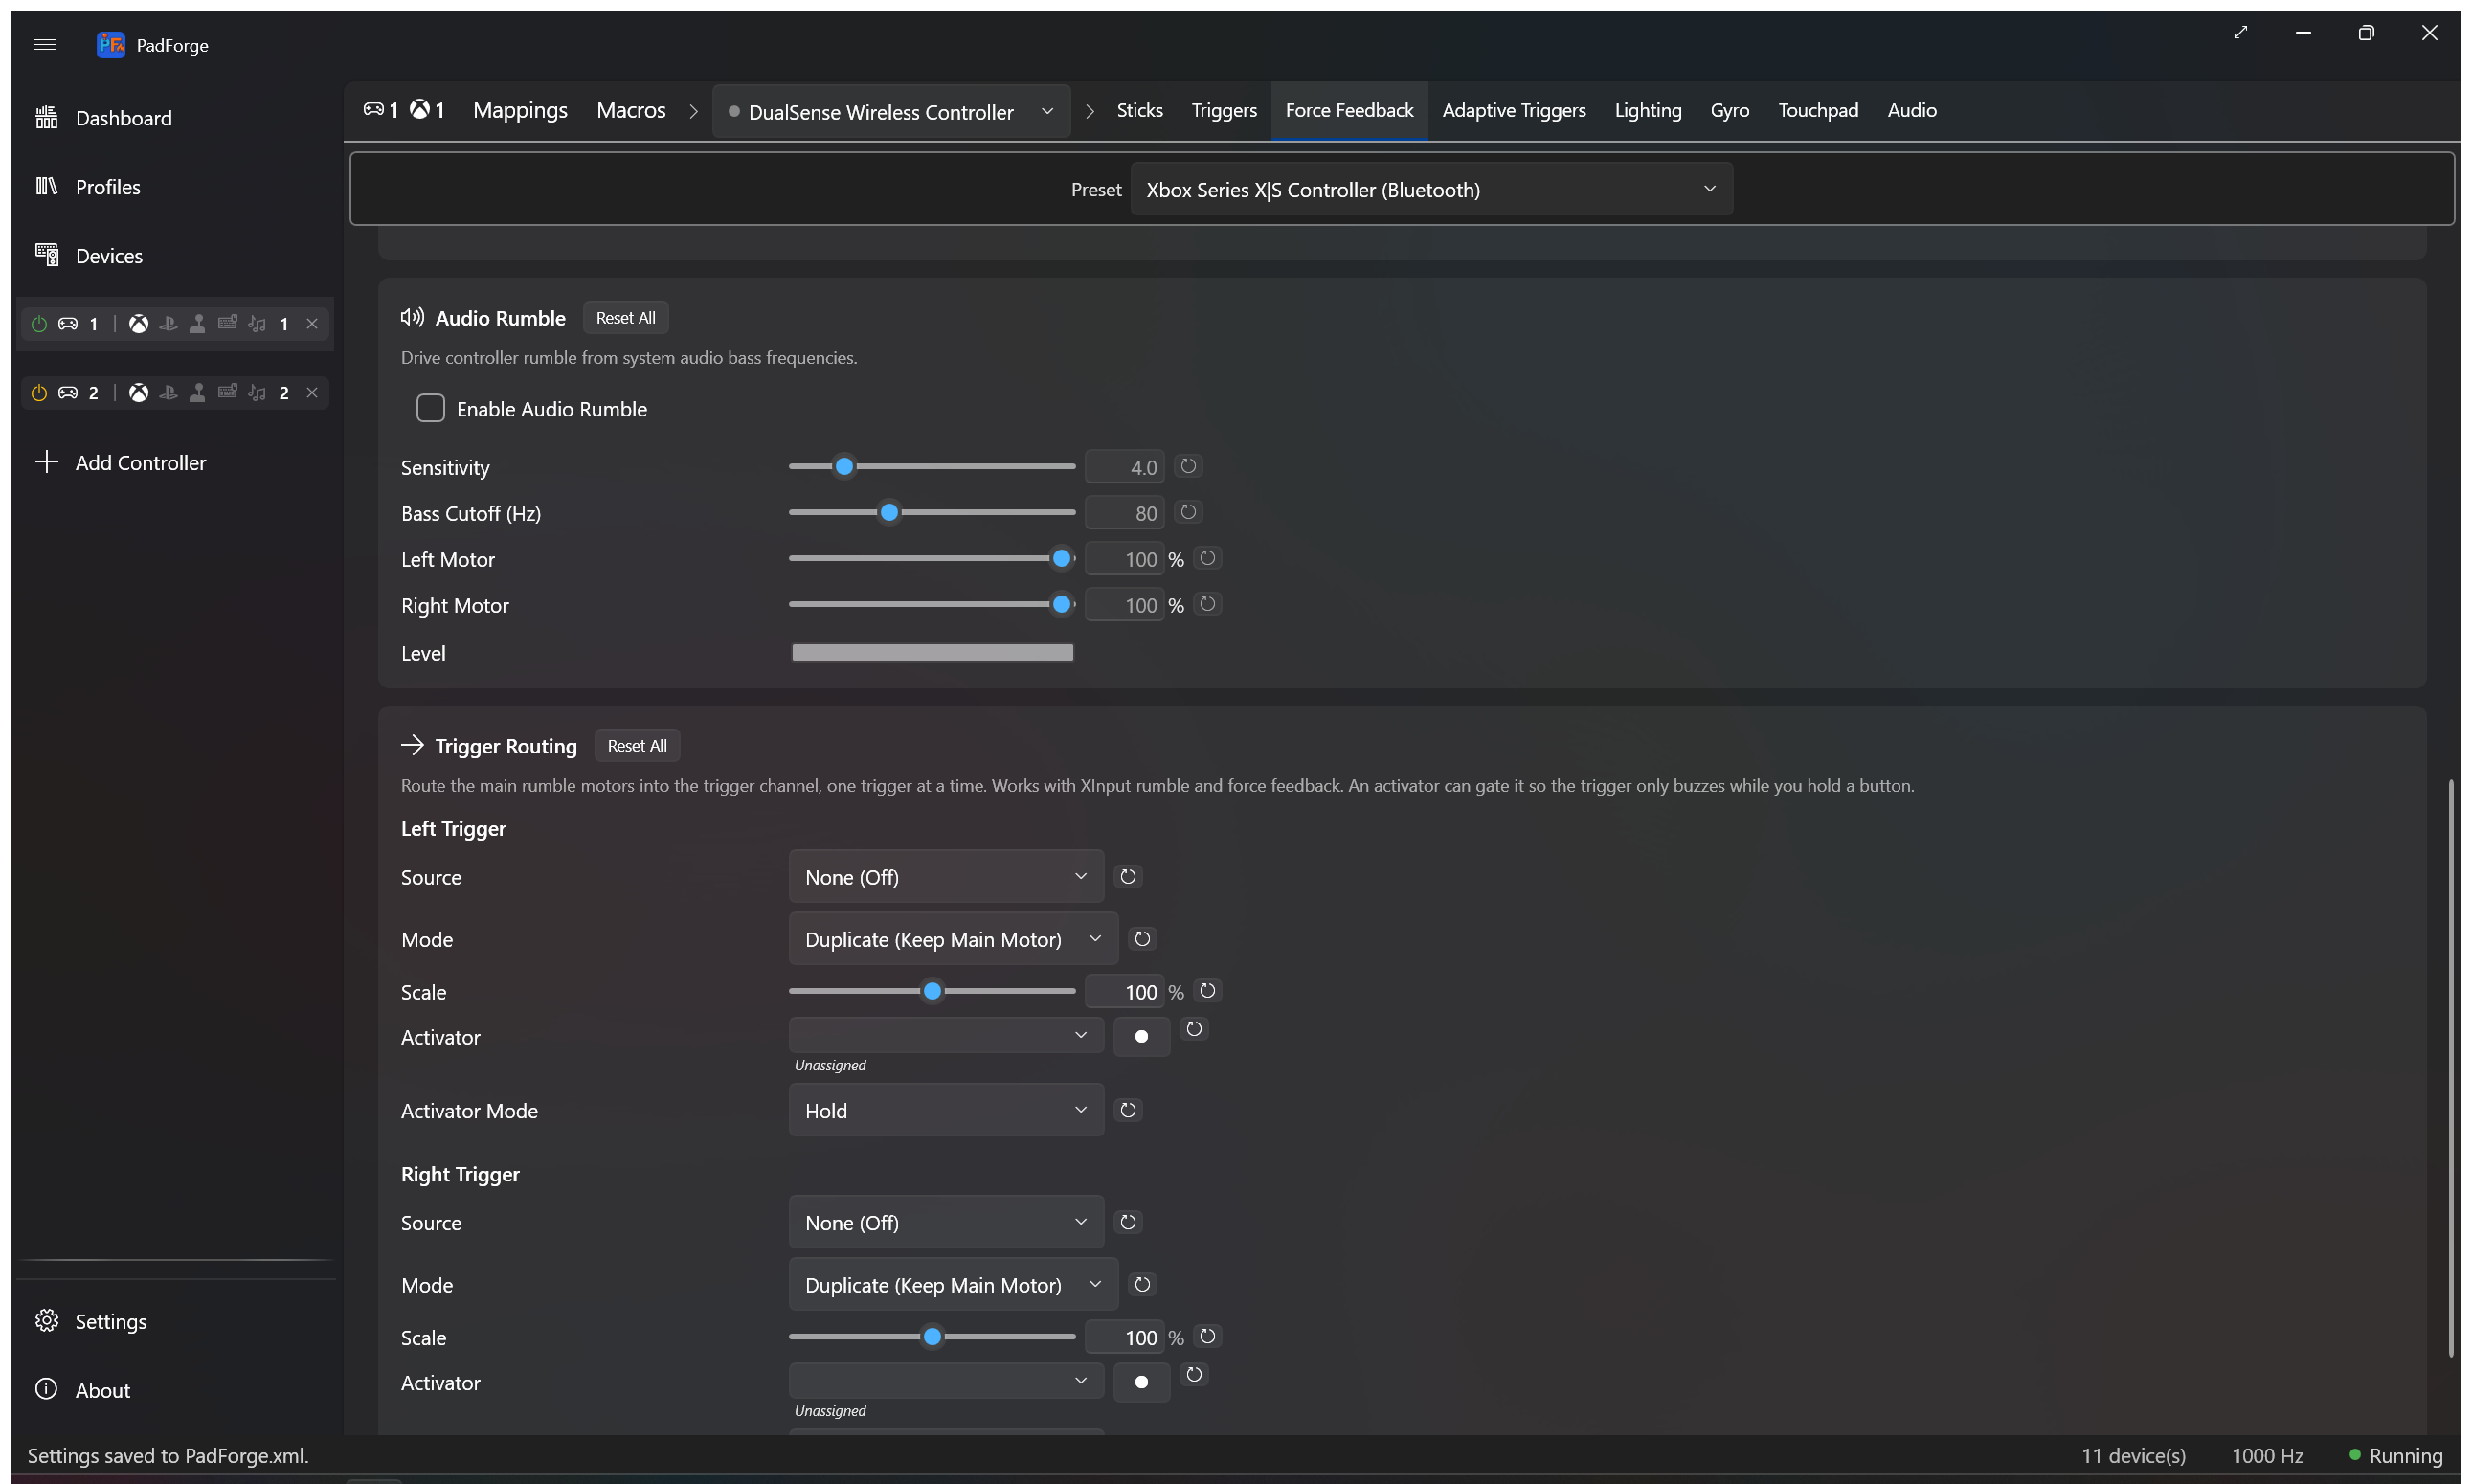Reset Left Trigger Source setting
2472x1484 pixels.
[x=1128, y=877]
